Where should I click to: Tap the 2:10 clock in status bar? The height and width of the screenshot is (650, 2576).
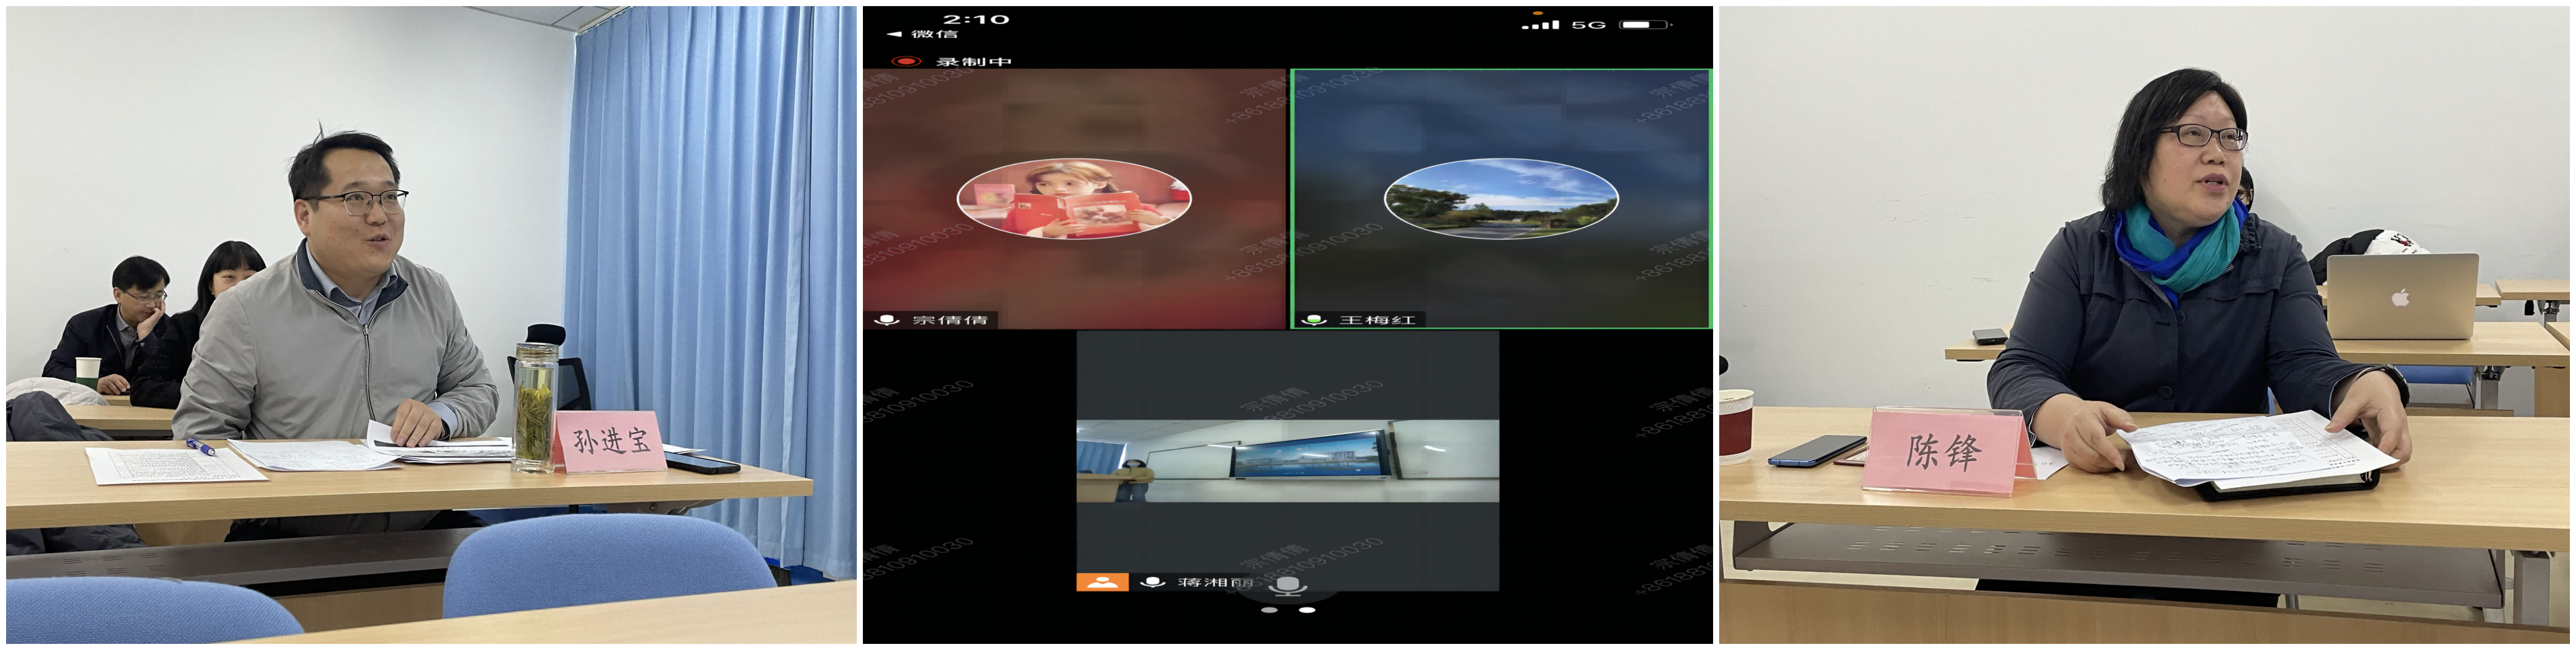pyautogui.click(x=976, y=19)
